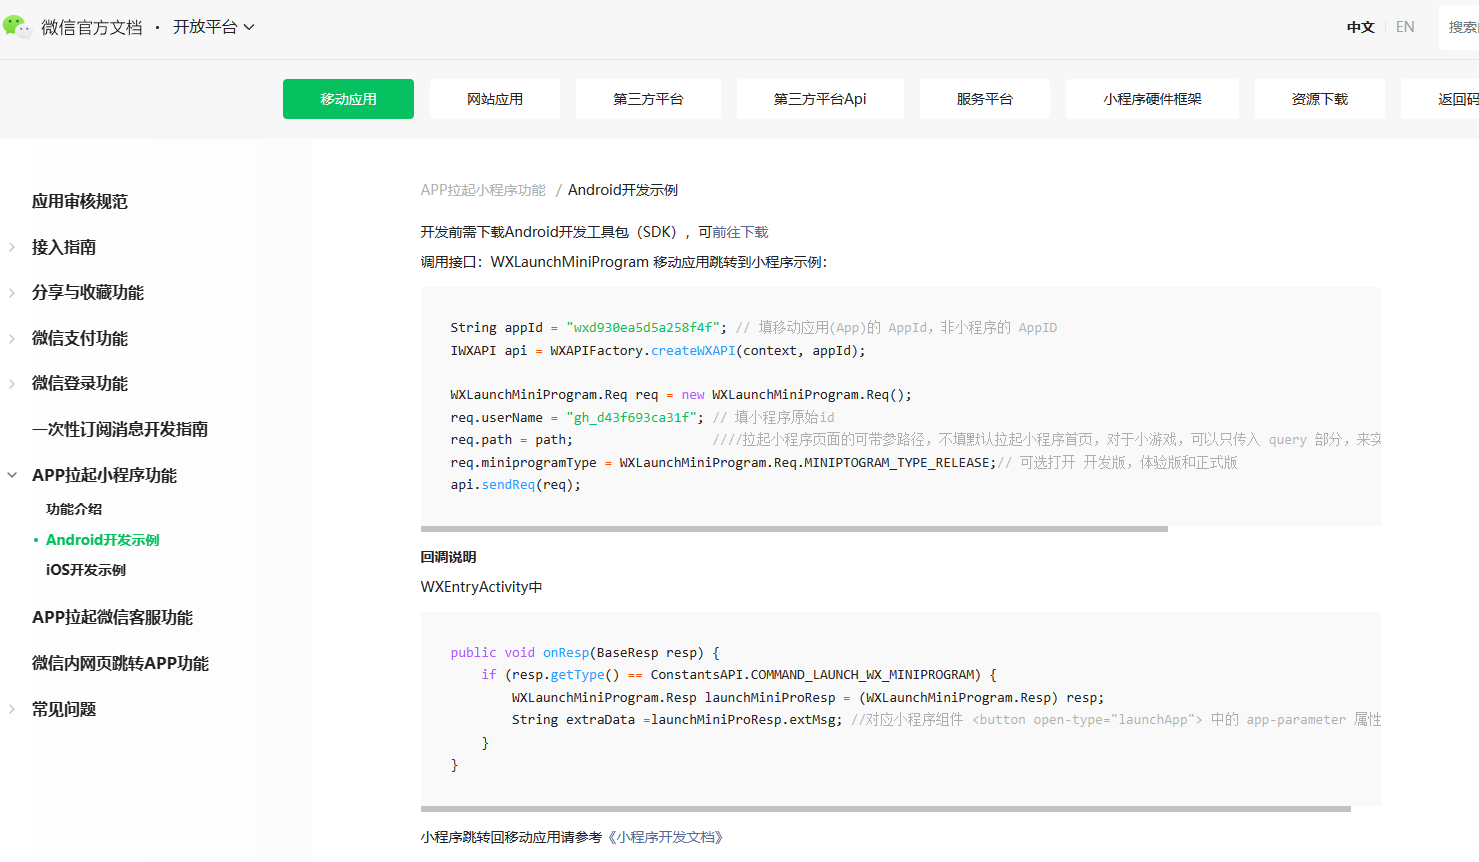Expand the 微信登录功能 chevron
Viewport: 1479px width, 862px height.
coord(12,383)
